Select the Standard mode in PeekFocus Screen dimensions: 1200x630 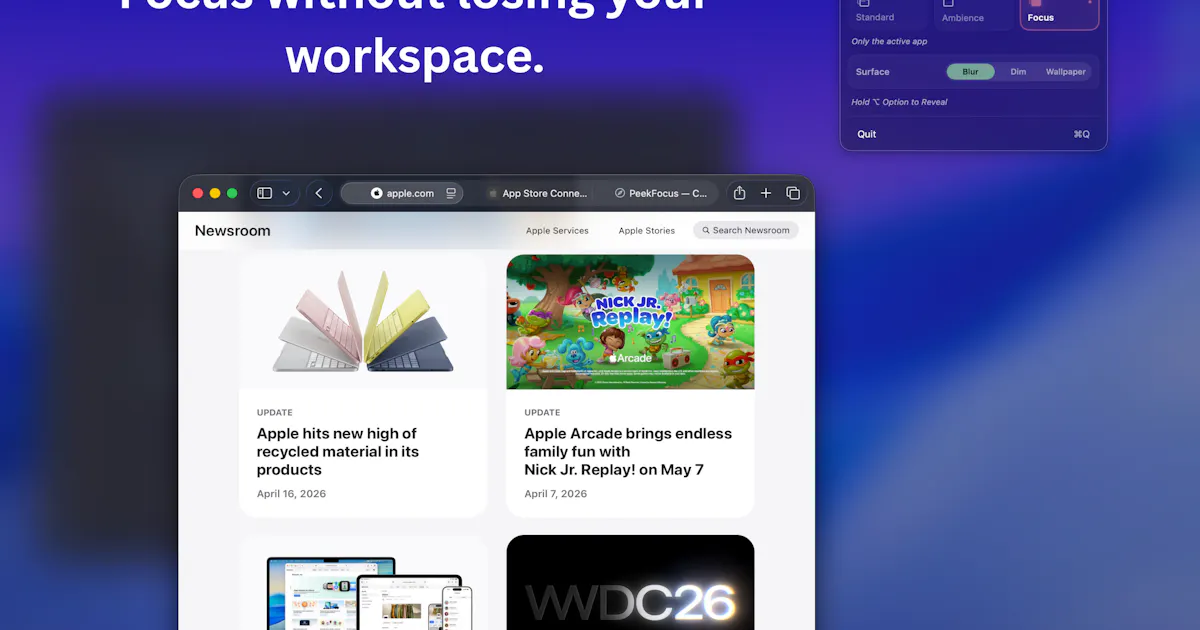click(x=887, y=12)
